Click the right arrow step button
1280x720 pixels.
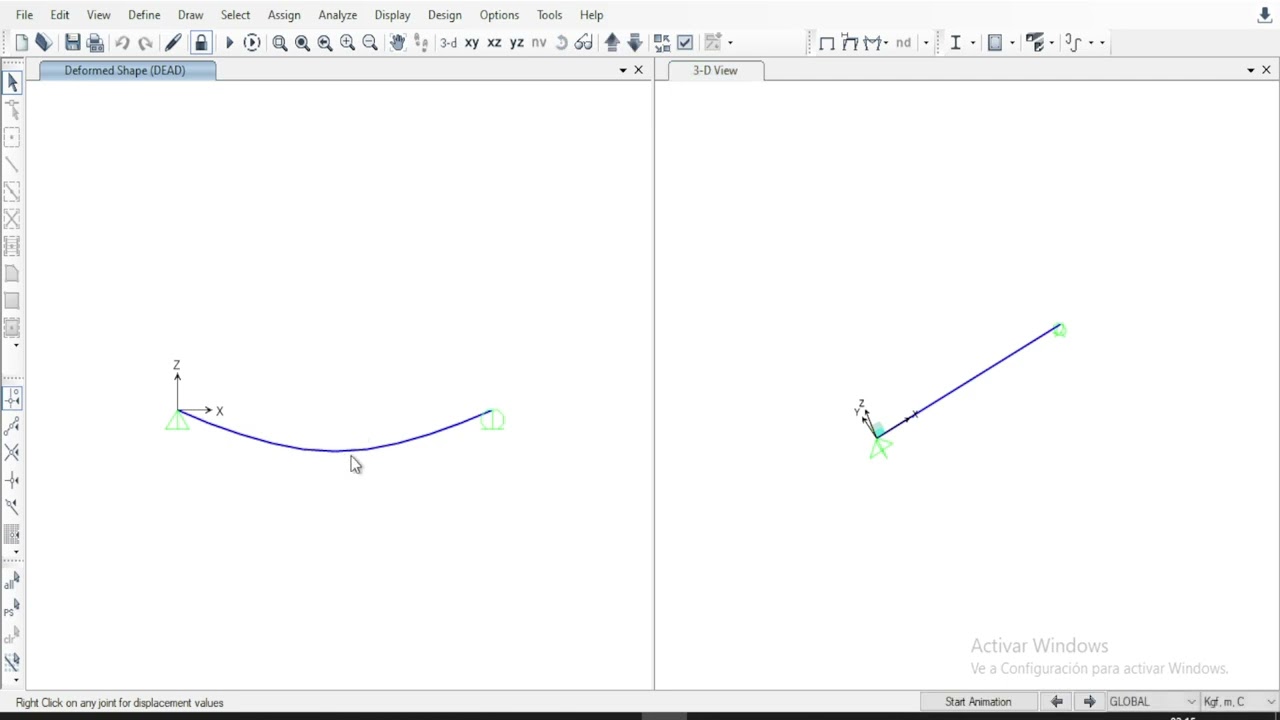[x=1089, y=702]
